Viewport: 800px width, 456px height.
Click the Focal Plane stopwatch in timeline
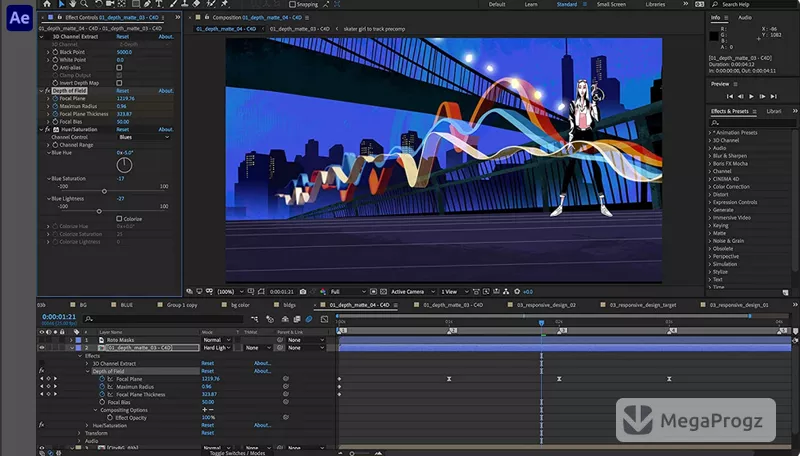(103, 379)
